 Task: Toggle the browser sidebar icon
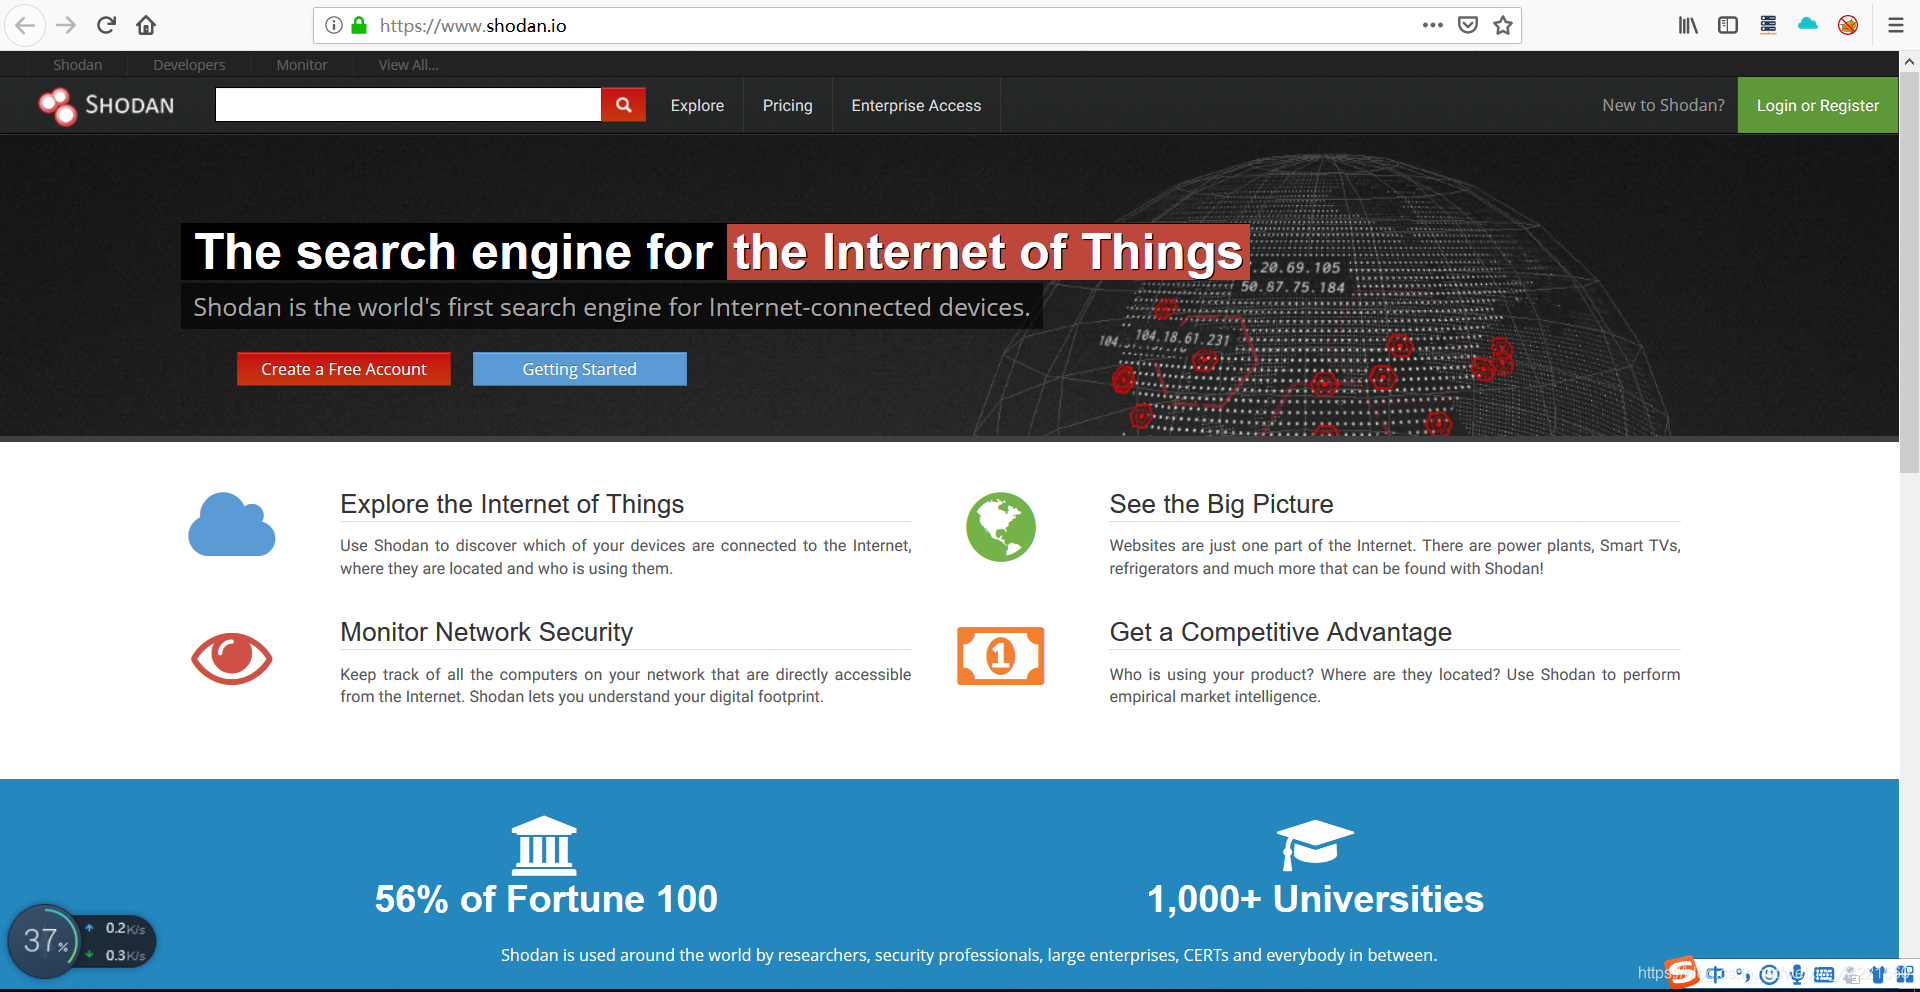(x=1728, y=25)
